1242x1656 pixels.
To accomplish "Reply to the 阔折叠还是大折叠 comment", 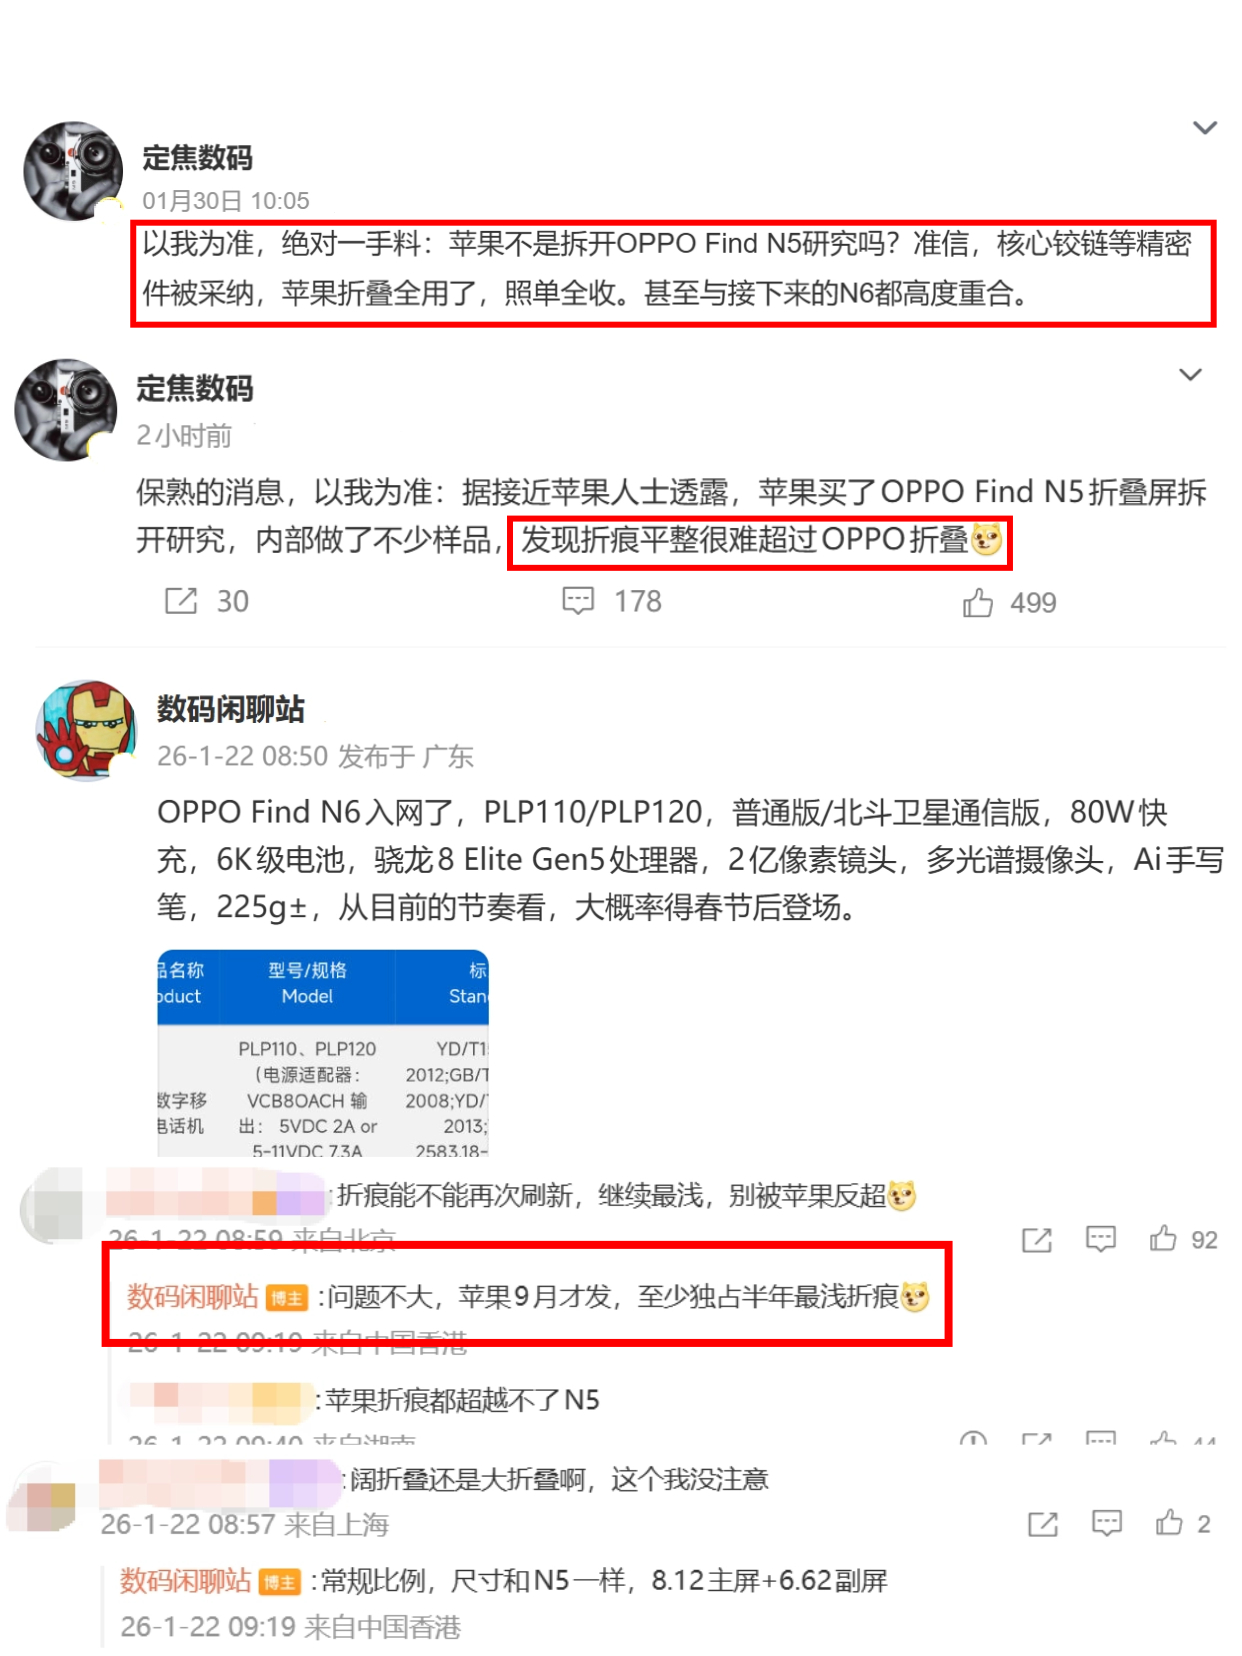I will [1107, 1523].
